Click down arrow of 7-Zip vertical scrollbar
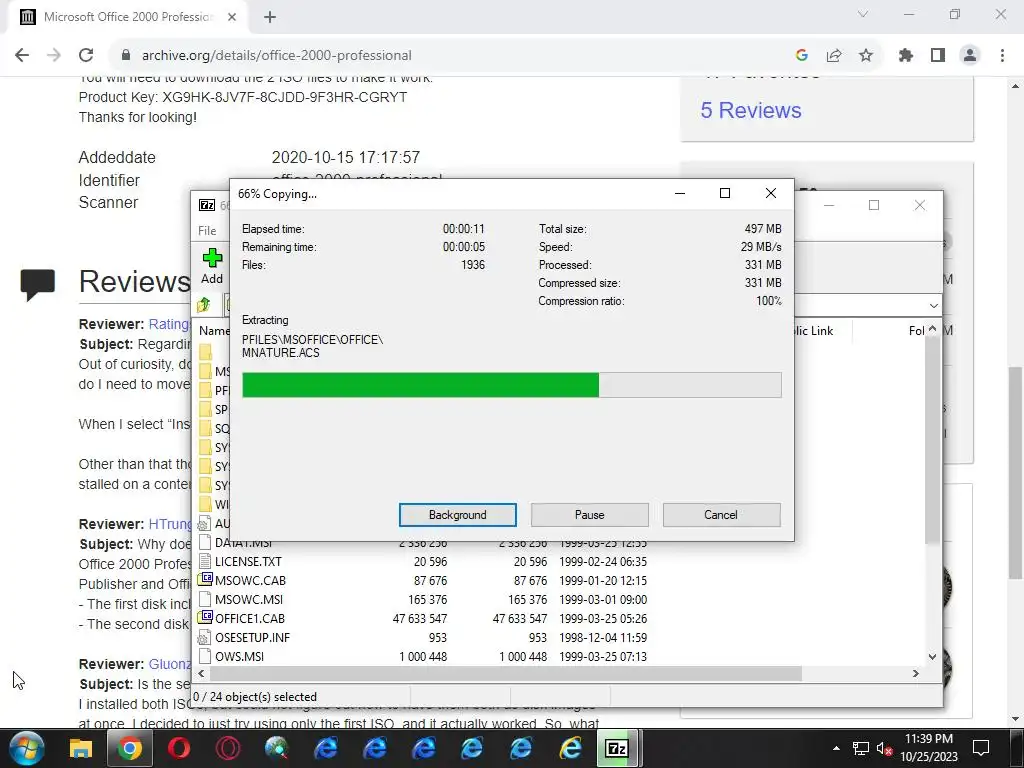This screenshot has height=768, width=1024. pyautogui.click(x=933, y=657)
